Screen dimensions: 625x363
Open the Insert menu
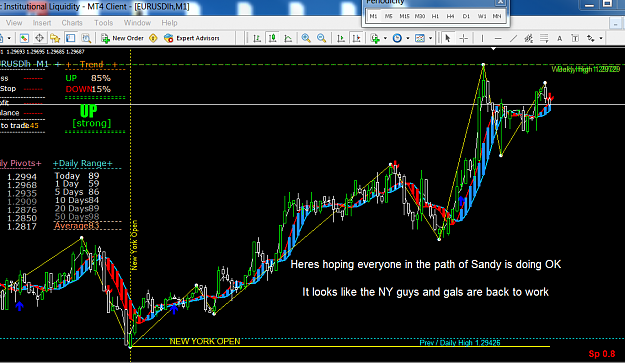(42, 23)
